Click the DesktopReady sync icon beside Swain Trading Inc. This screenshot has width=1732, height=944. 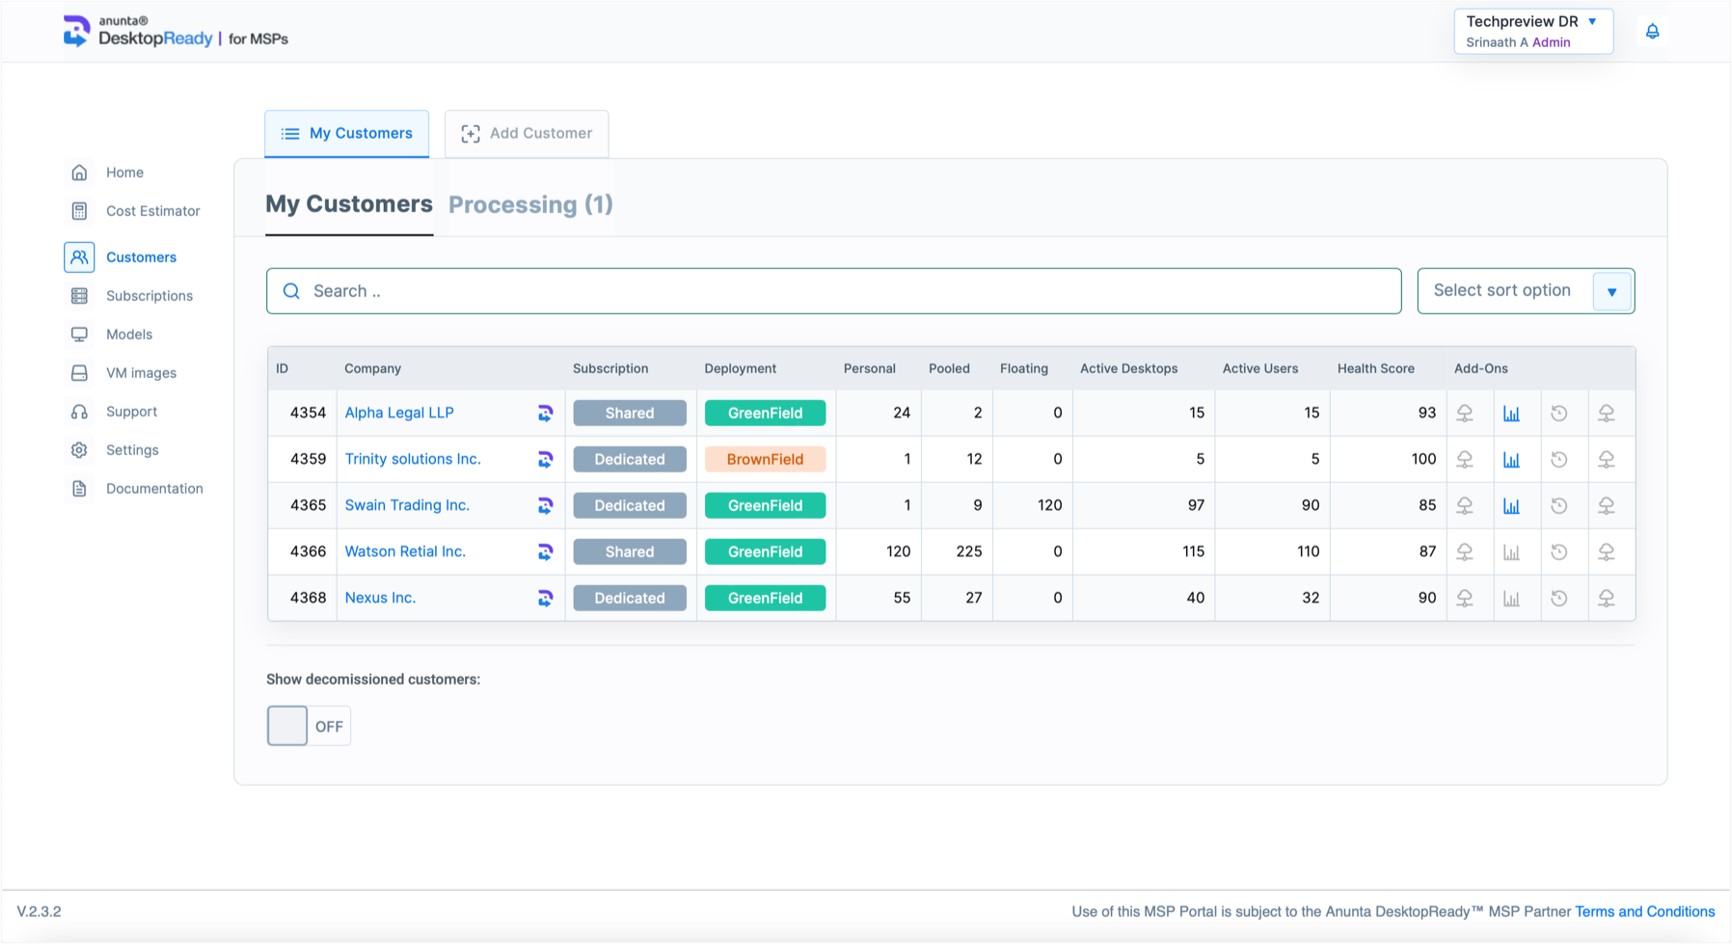(545, 505)
